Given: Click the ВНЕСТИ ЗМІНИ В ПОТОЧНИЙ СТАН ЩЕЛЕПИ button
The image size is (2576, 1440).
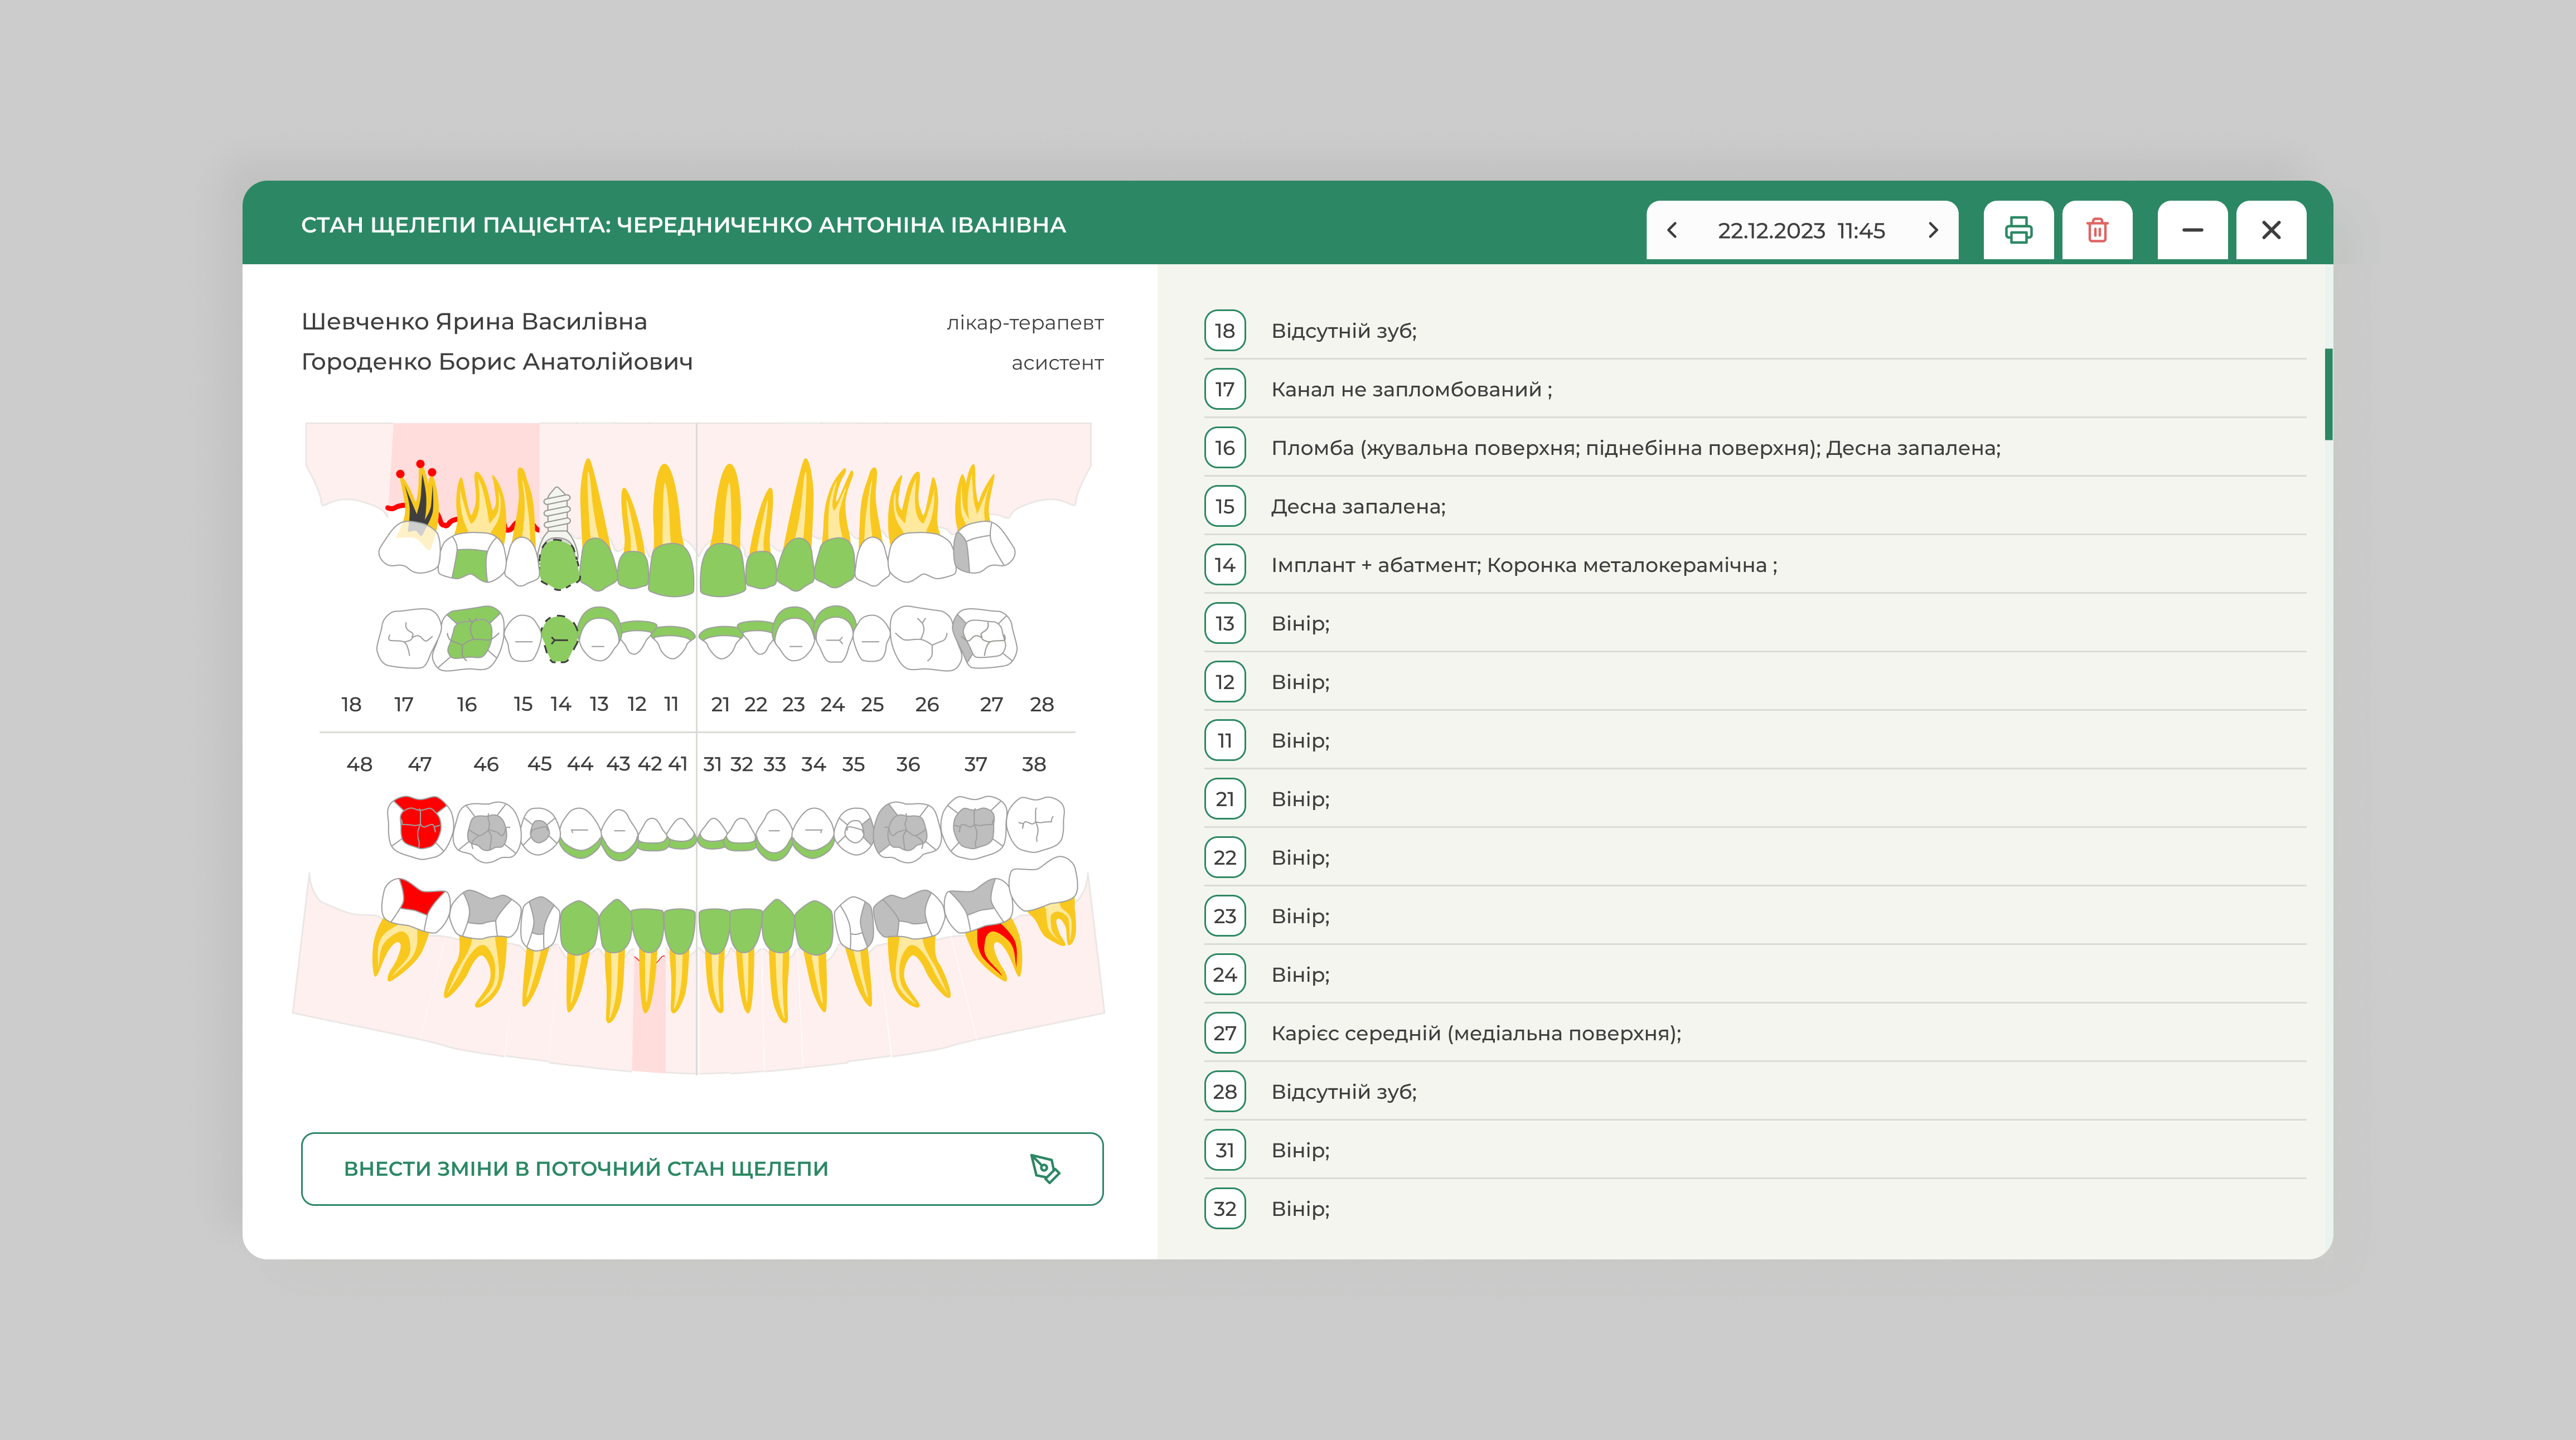Looking at the screenshot, I should [701, 1168].
